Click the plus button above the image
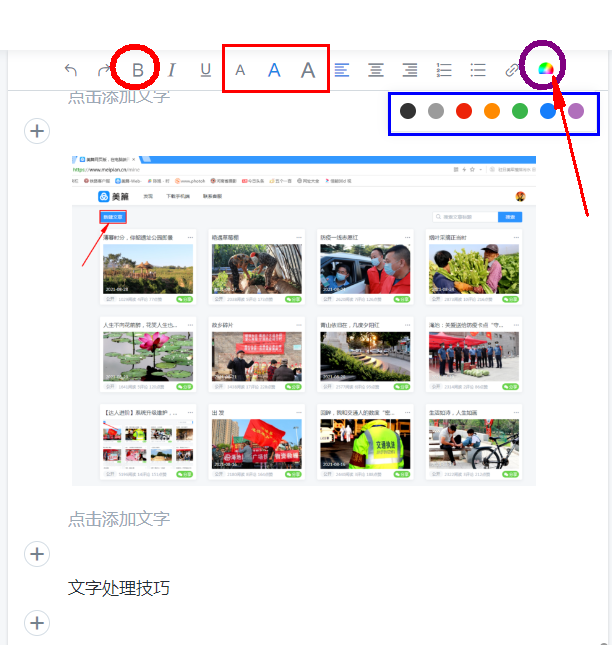Viewport: 612px width, 645px height. tap(37, 131)
